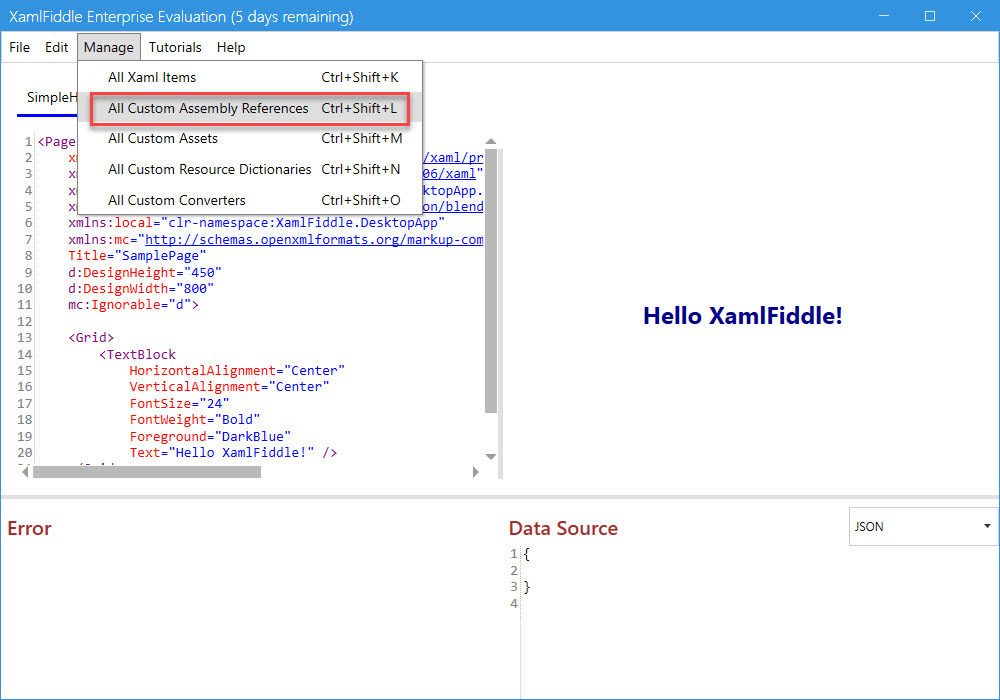Select All Custom Converters entry

[x=250, y=200]
